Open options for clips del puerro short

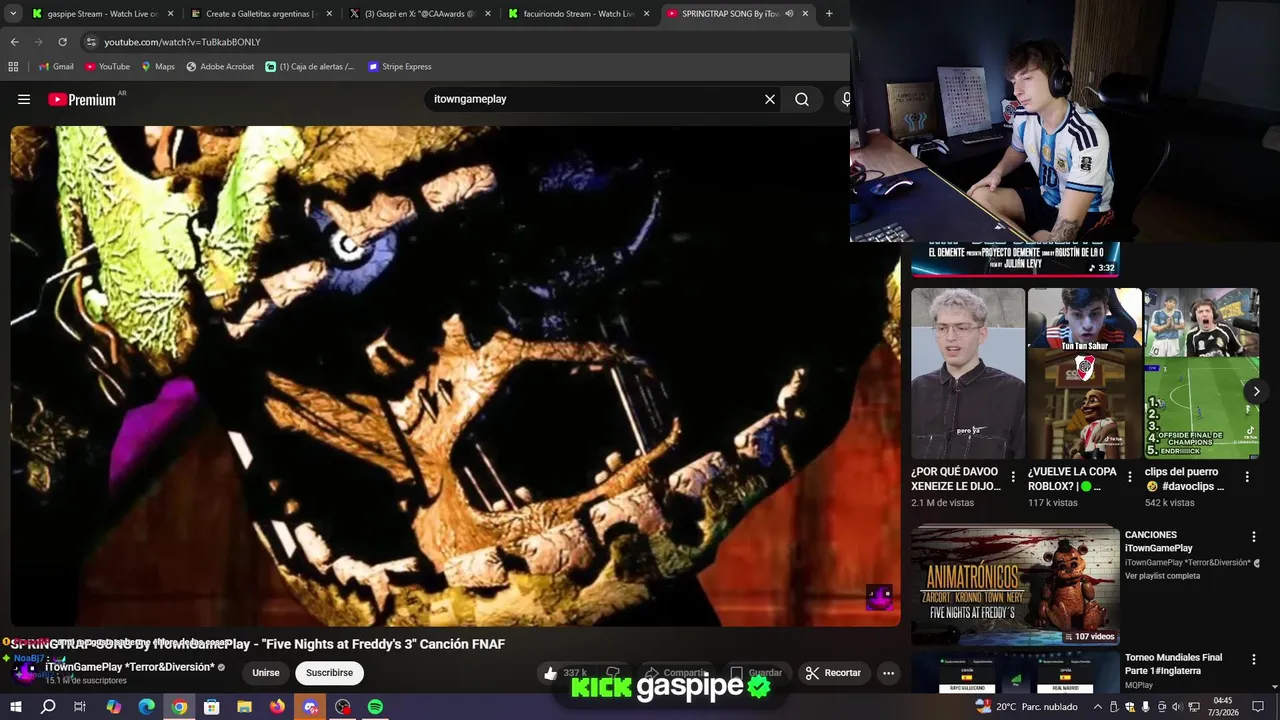[1247, 478]
